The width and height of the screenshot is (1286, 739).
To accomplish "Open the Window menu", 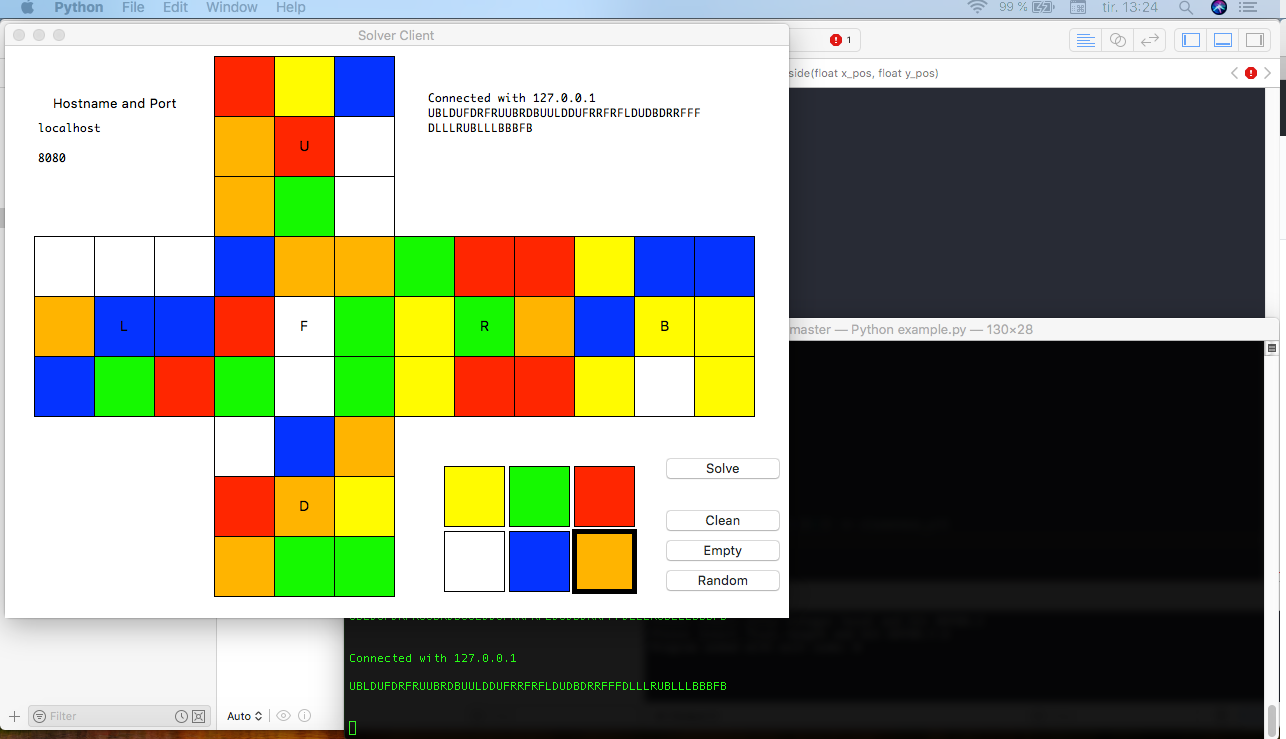I will point(231,7).
